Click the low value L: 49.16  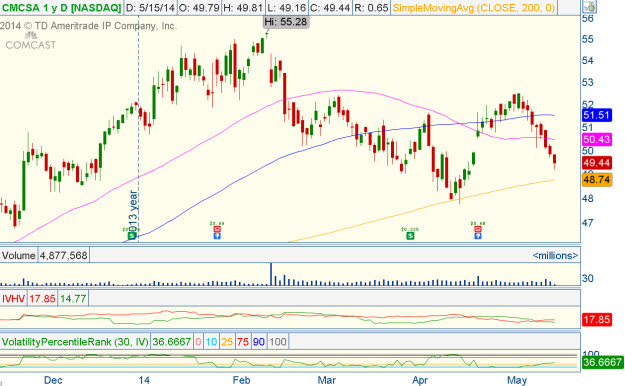point(286,7)
